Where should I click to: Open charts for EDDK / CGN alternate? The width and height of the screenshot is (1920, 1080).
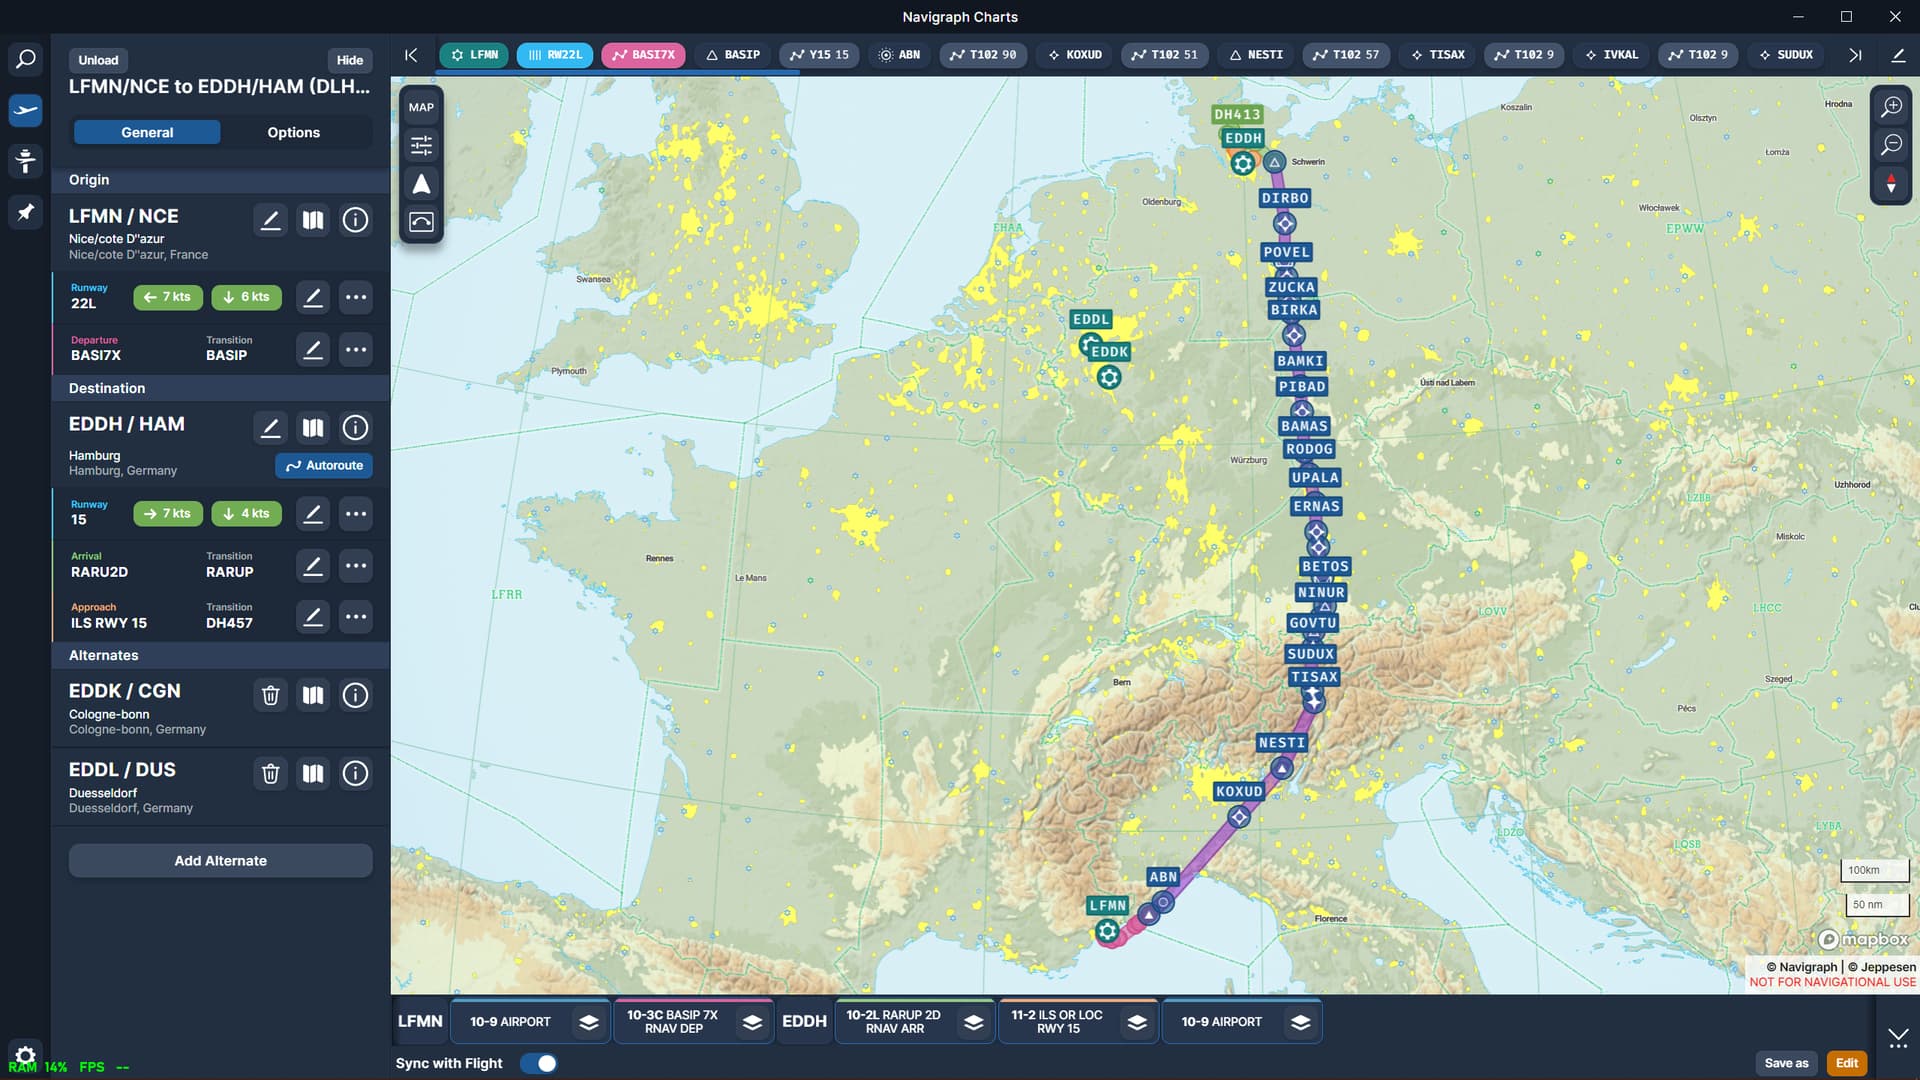[x=313, y=695]
